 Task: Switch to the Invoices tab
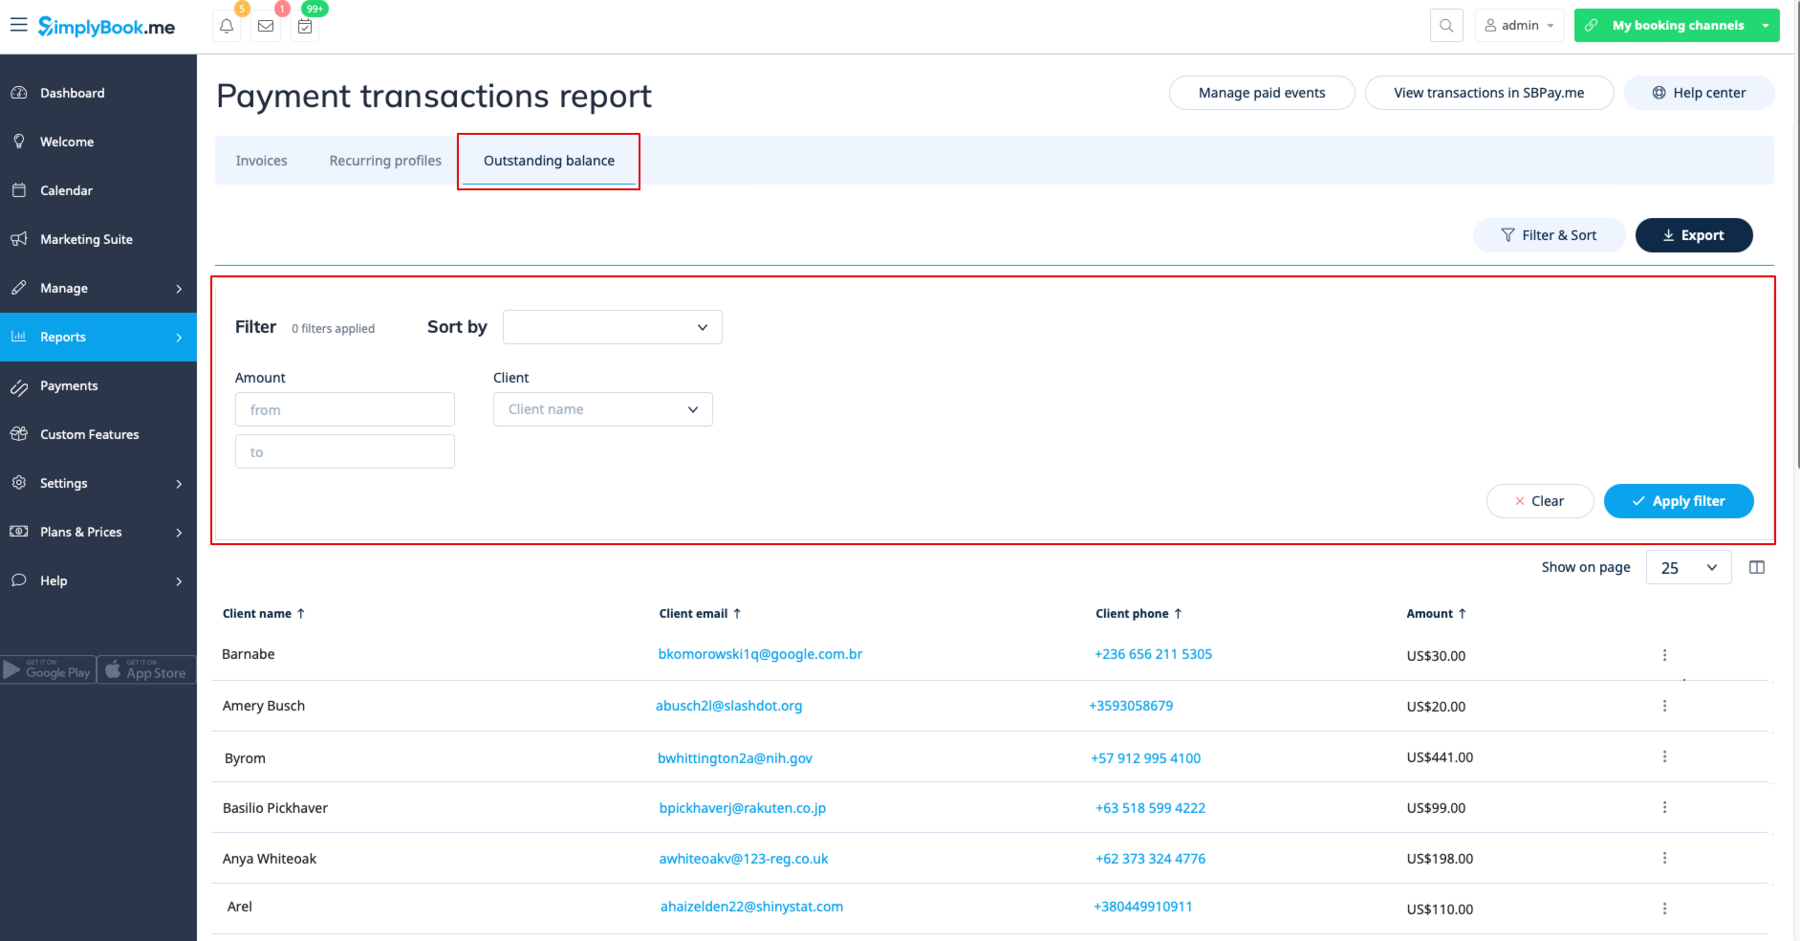(261, 160)
